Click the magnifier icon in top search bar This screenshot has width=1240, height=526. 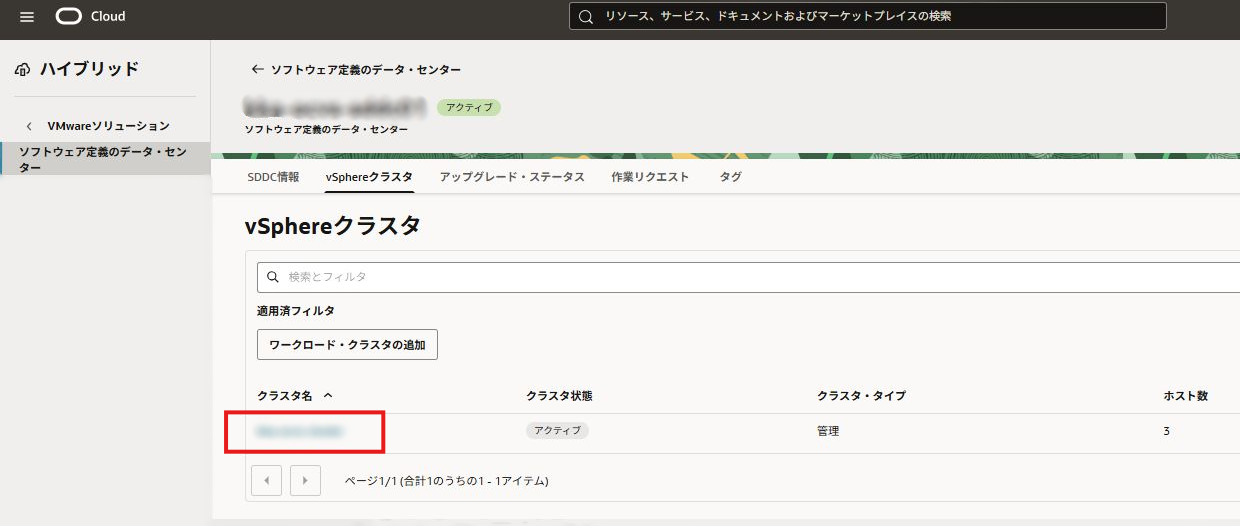tap(586, 17)
